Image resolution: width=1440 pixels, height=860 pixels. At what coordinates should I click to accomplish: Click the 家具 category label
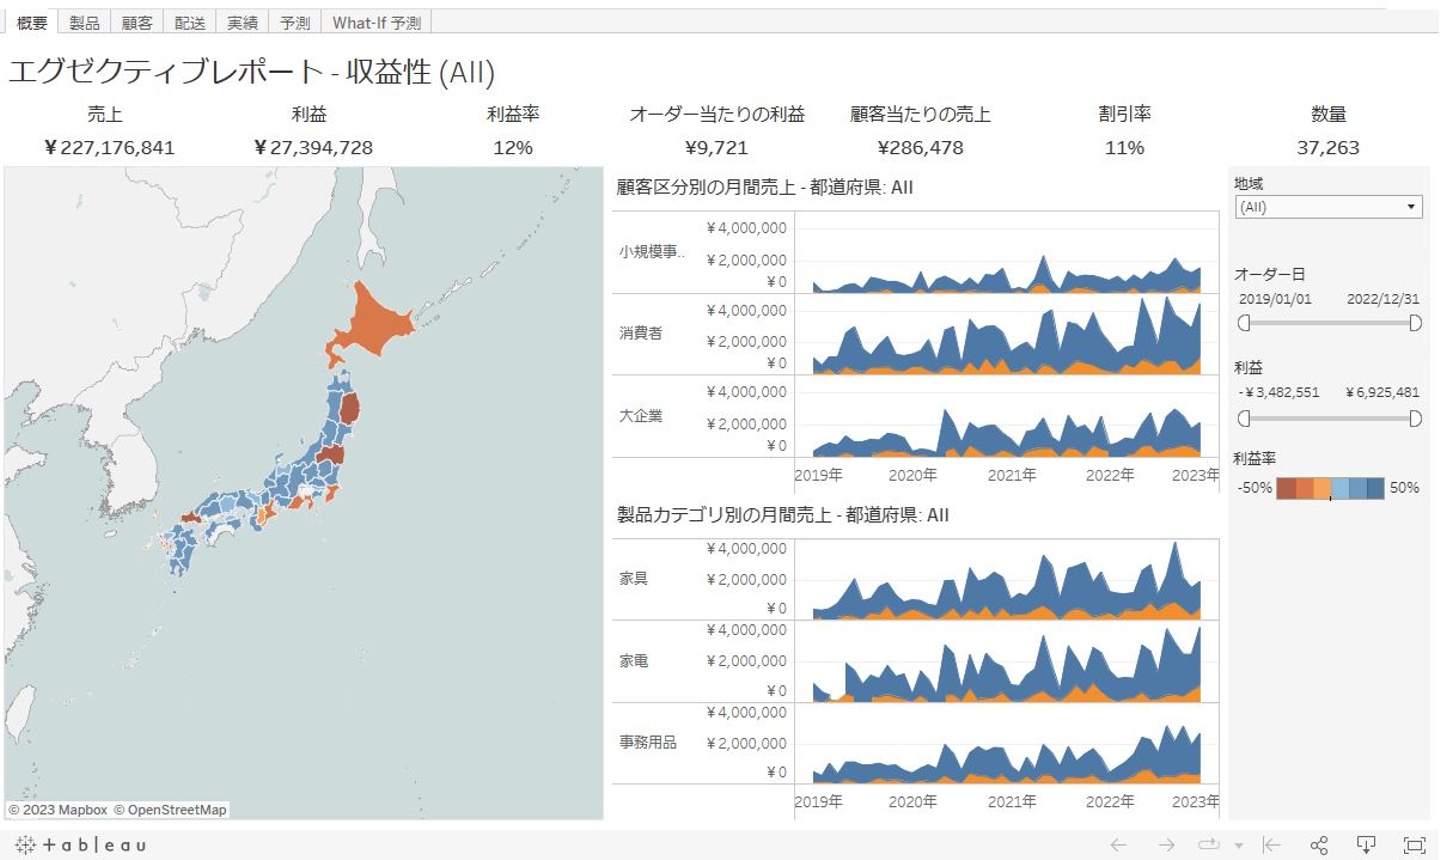coord(633,578)
